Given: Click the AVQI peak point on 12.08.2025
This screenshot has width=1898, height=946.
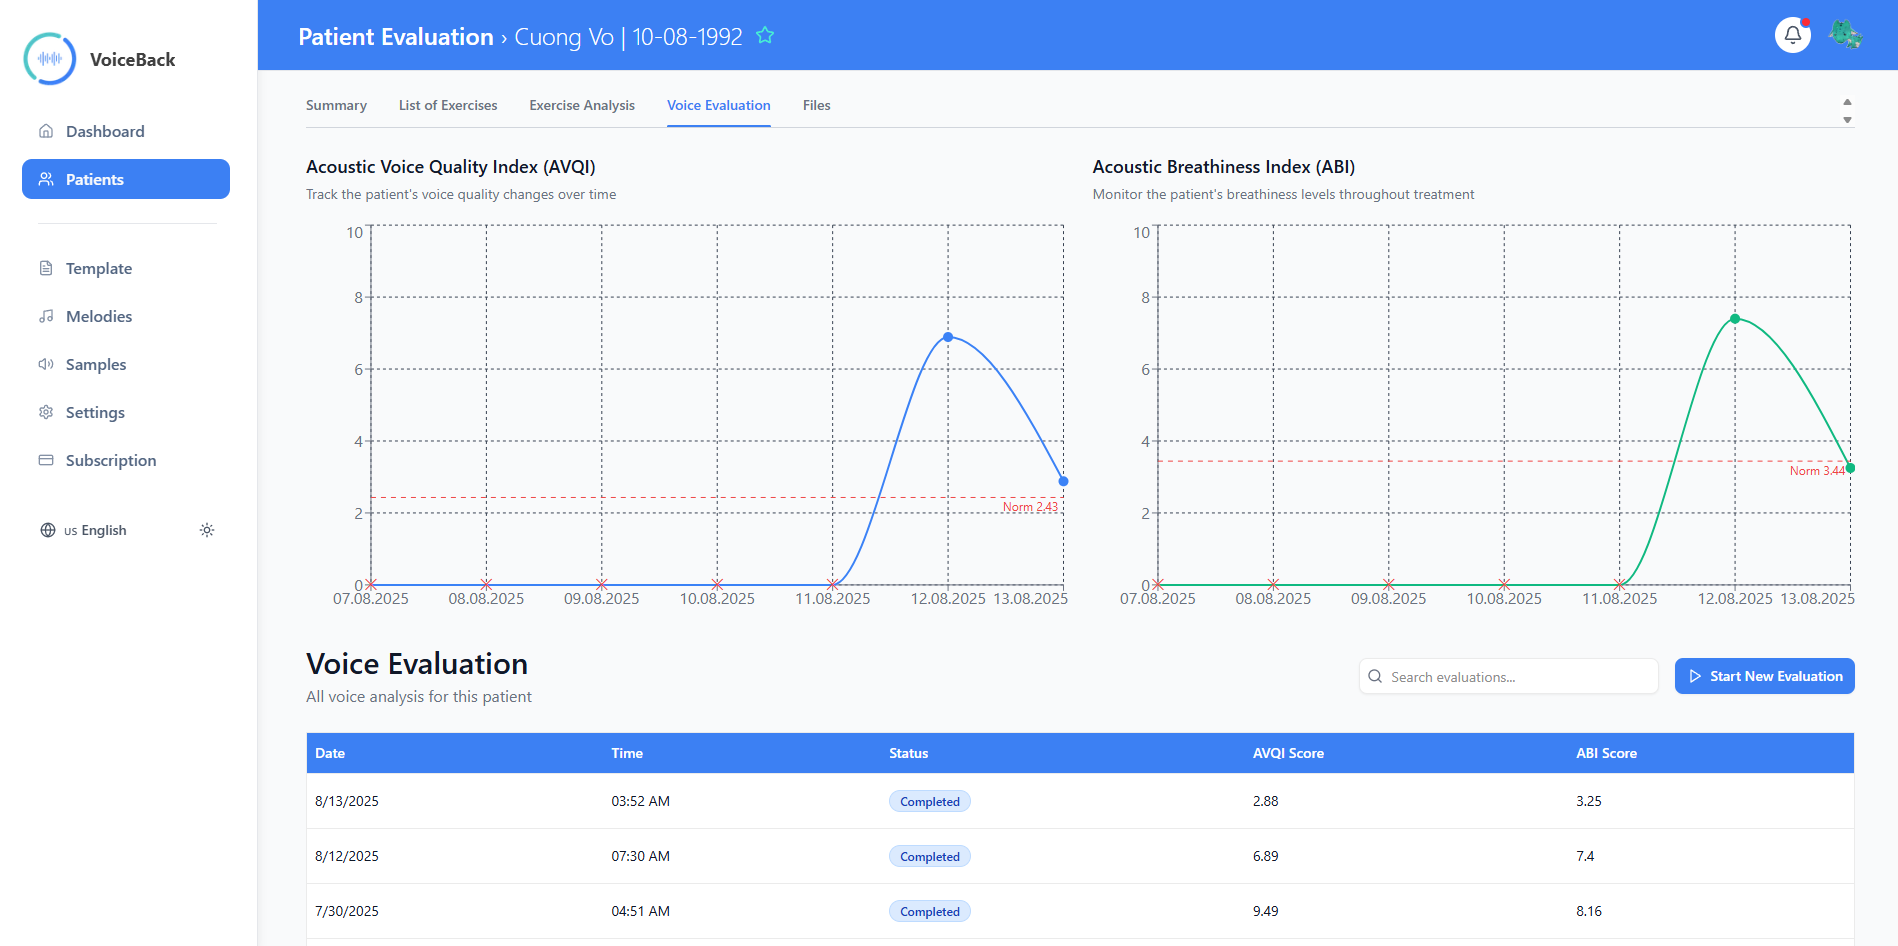Looking at the screenshot, I should coord(948,337).
